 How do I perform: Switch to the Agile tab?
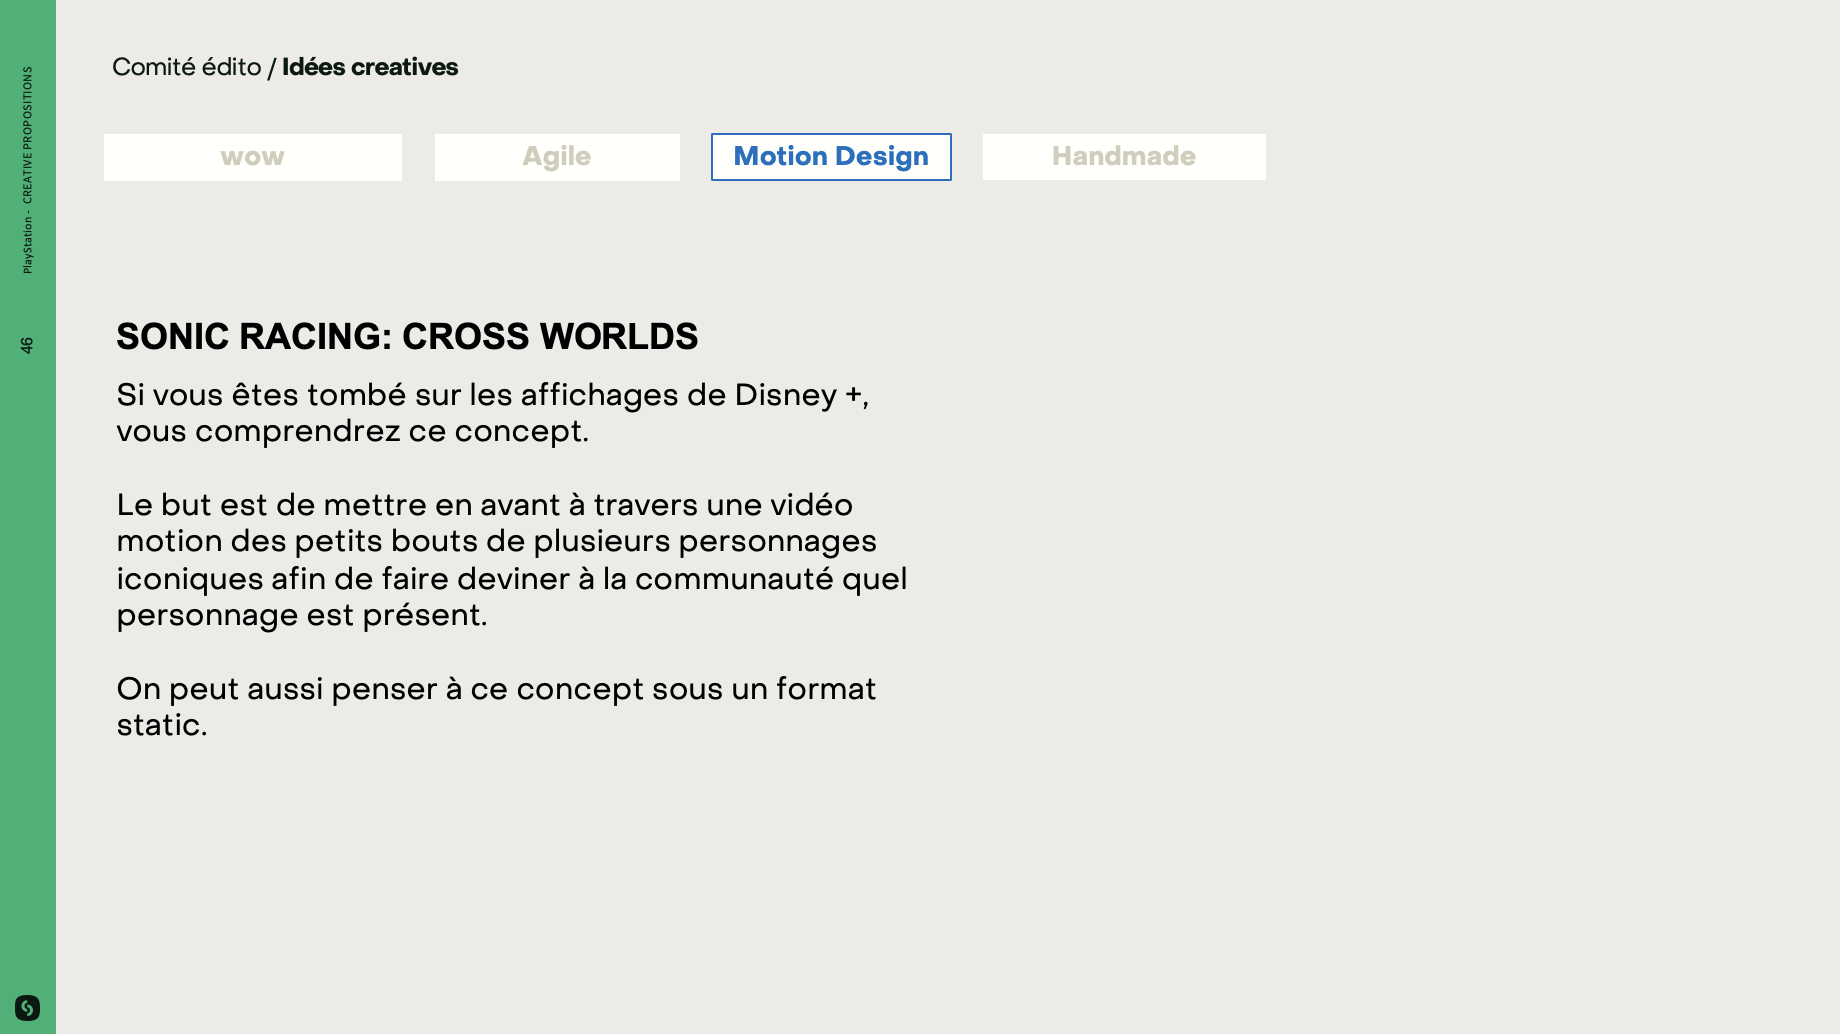[x=557, y=157]
